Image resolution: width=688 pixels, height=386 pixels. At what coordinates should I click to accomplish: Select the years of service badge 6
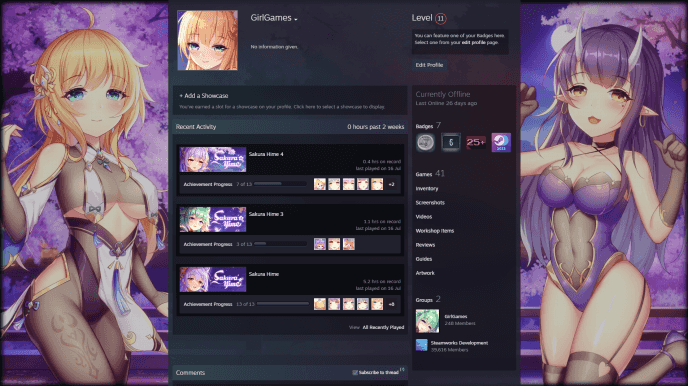(451, 143)
